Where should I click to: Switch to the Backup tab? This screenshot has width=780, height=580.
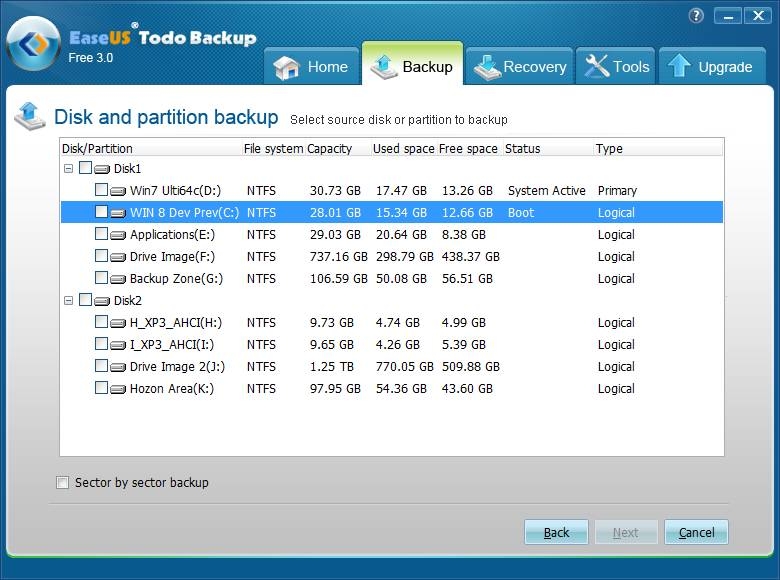pyautogui.click(x=412, y=64)
